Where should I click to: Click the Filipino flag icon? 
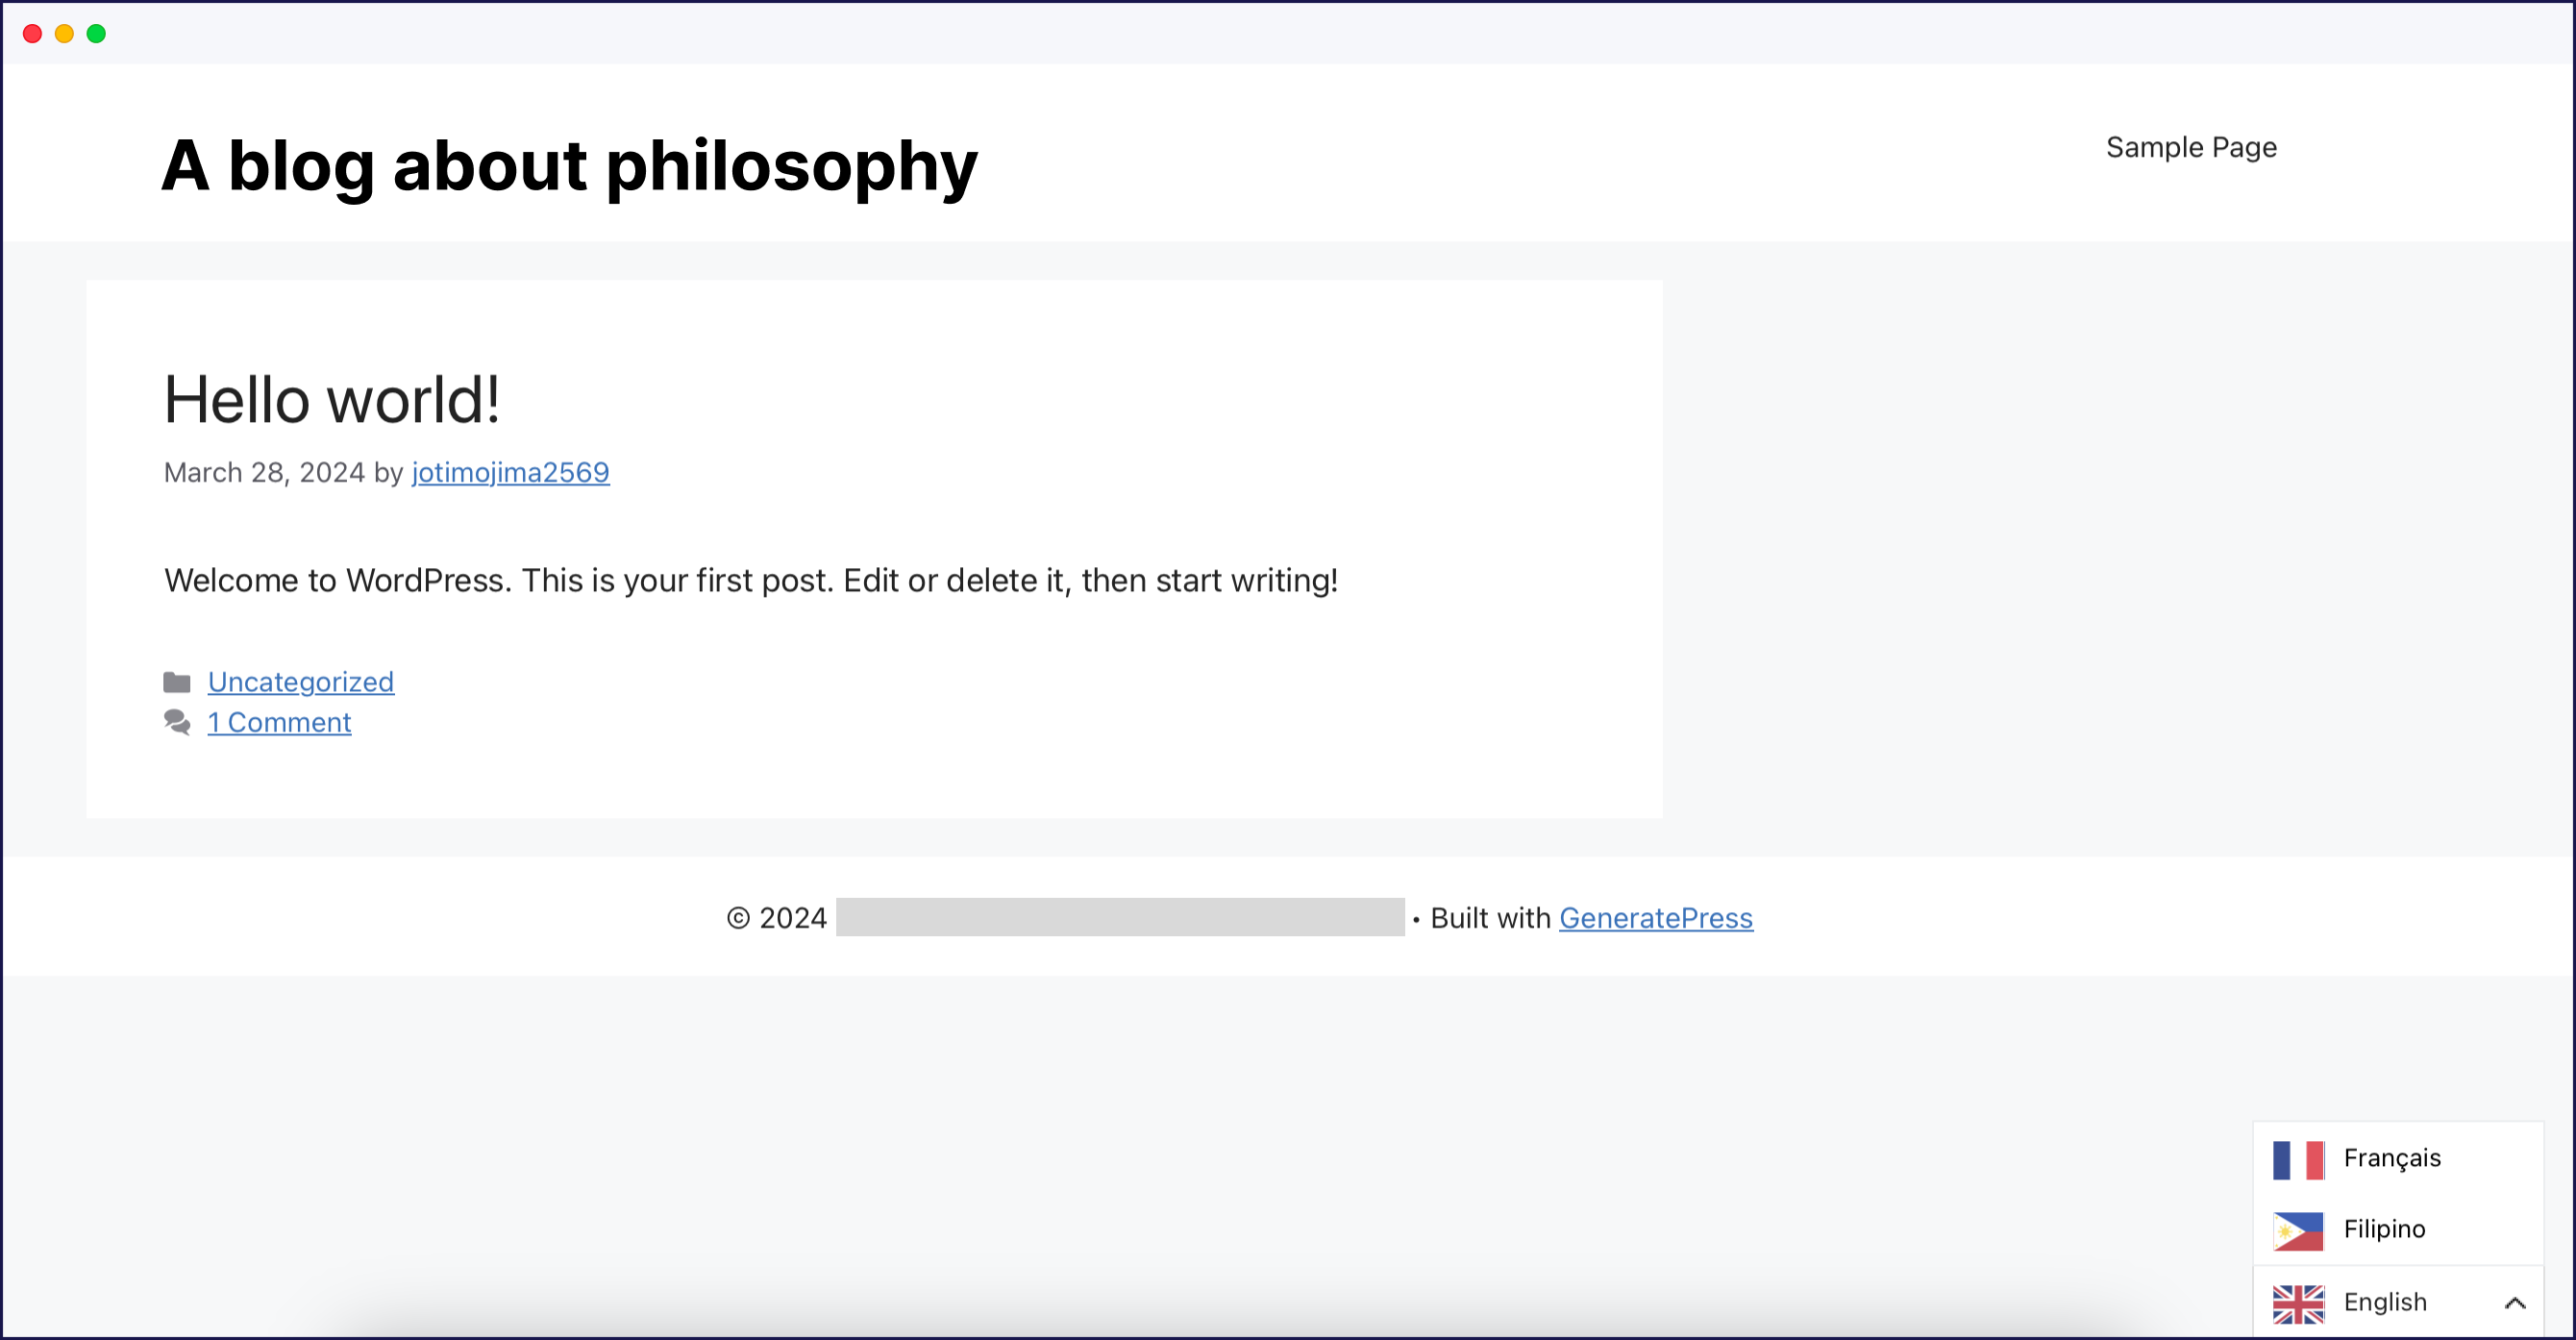(2298, 1229)
